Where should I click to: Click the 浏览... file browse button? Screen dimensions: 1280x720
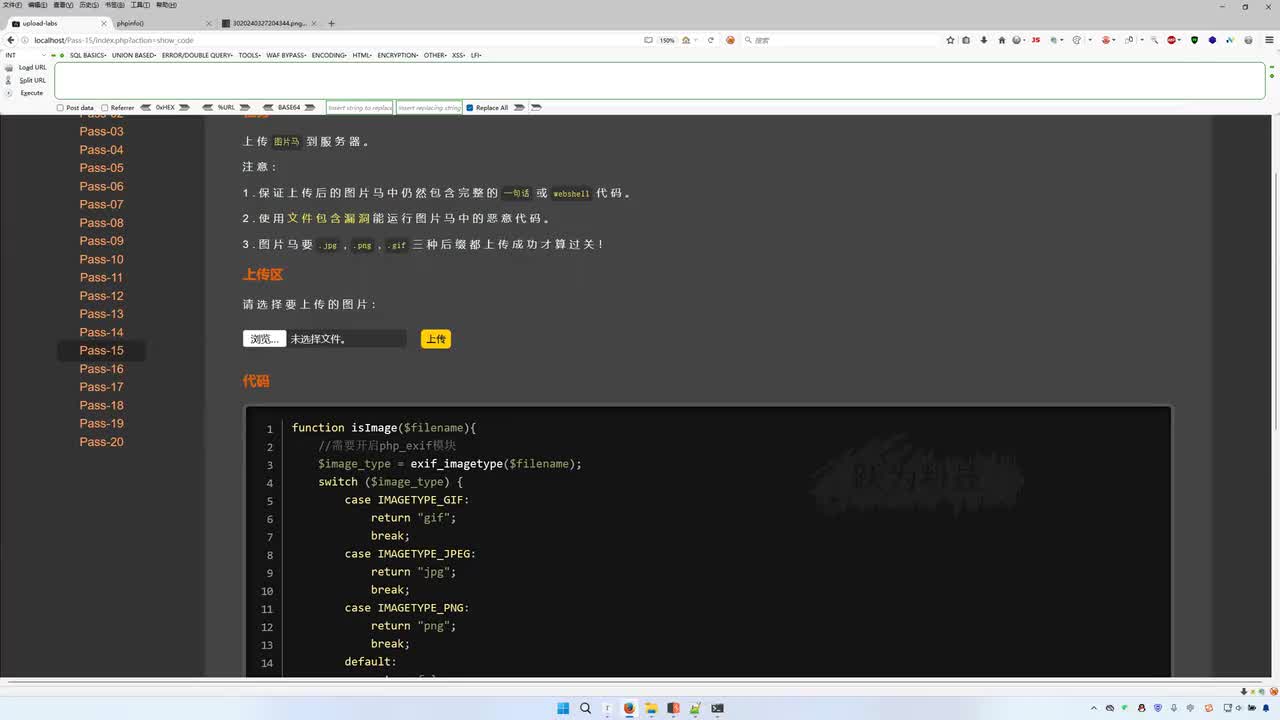click(265, 339)
